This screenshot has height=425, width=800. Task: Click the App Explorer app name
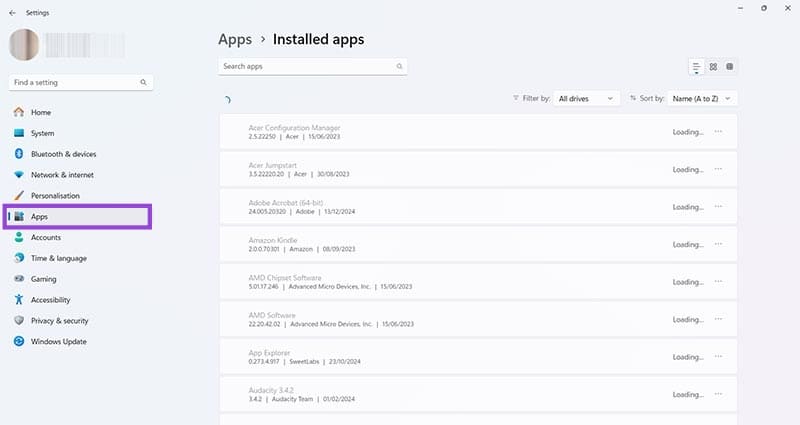tap(269, 353)
